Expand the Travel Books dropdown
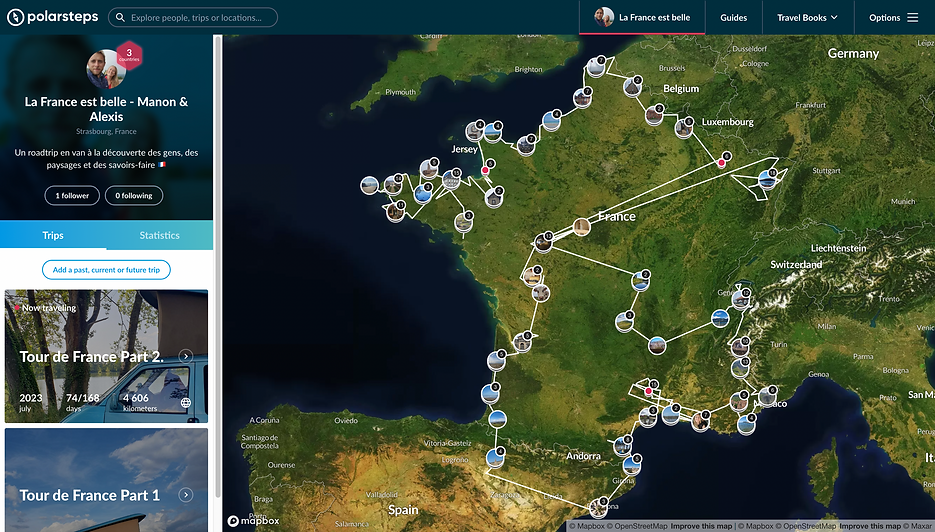This screenshot has width=935, height=532. (x=807, y=17)
